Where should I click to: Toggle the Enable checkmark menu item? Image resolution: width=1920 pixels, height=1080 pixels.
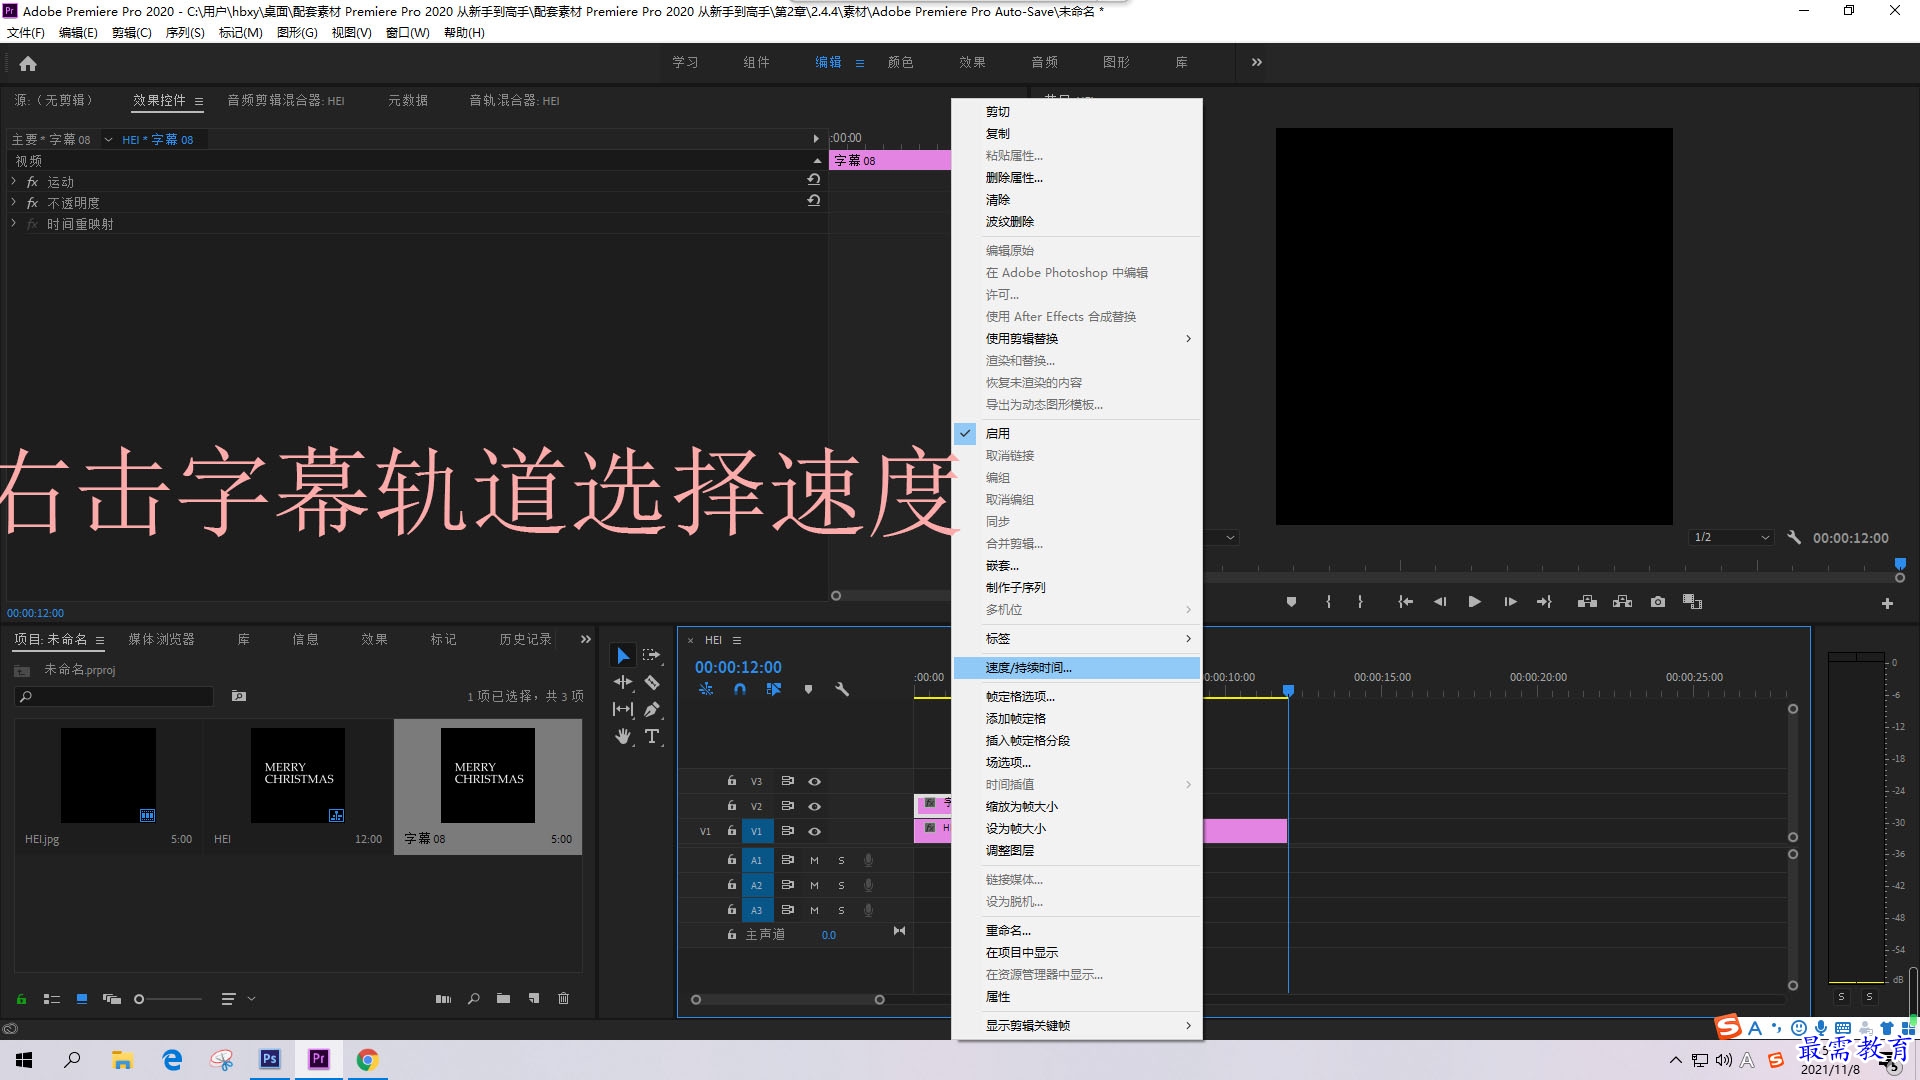click(1077, 433)
